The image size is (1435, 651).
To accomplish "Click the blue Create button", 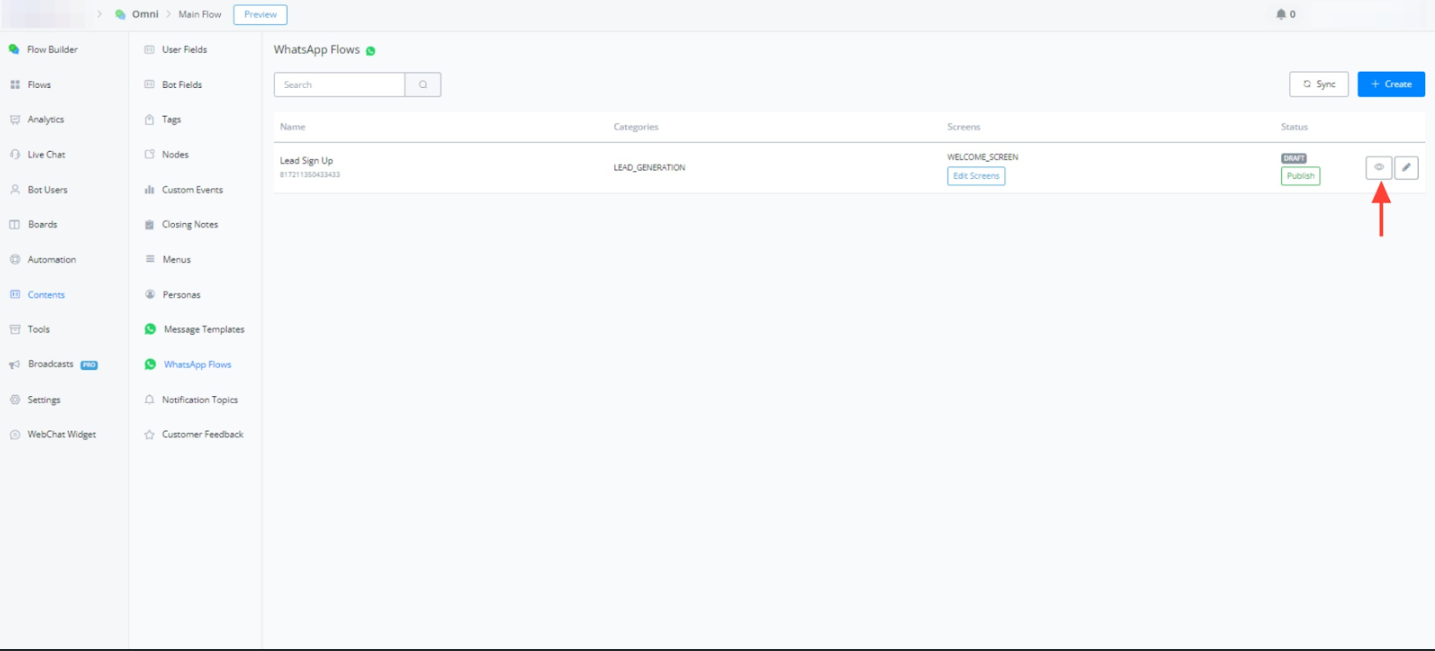I will [1390, 85].
